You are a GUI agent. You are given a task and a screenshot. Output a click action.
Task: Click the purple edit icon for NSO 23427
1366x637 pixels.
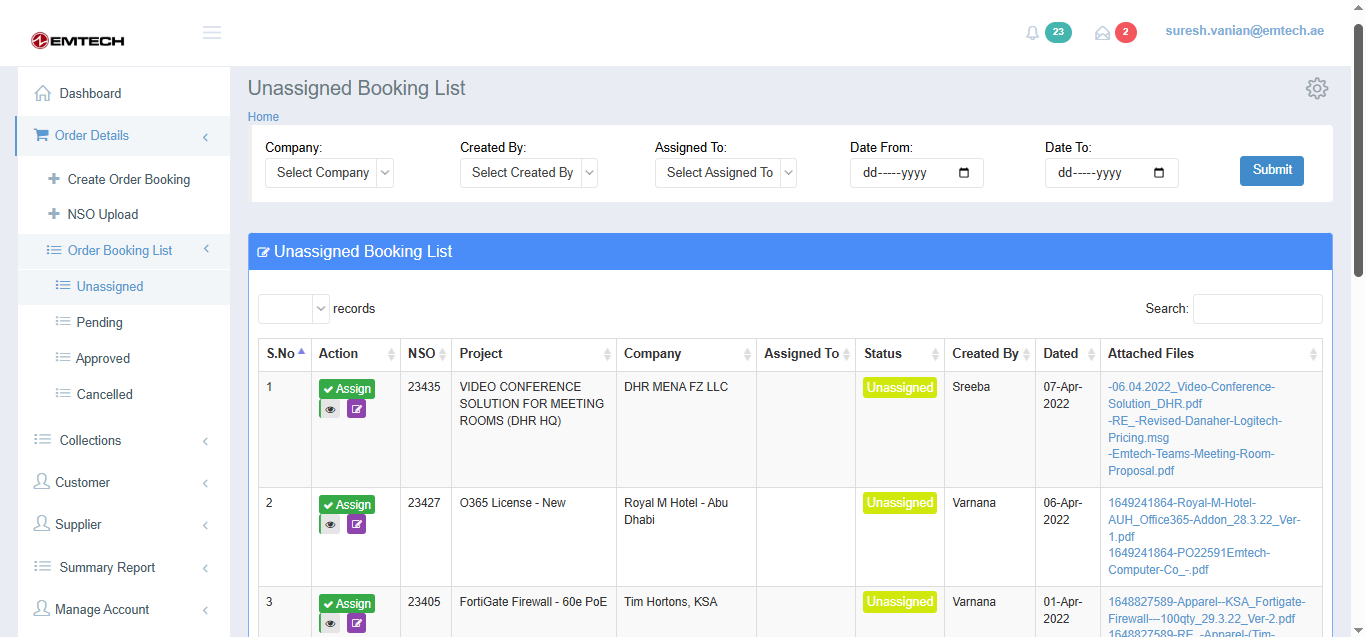(356, 525)
